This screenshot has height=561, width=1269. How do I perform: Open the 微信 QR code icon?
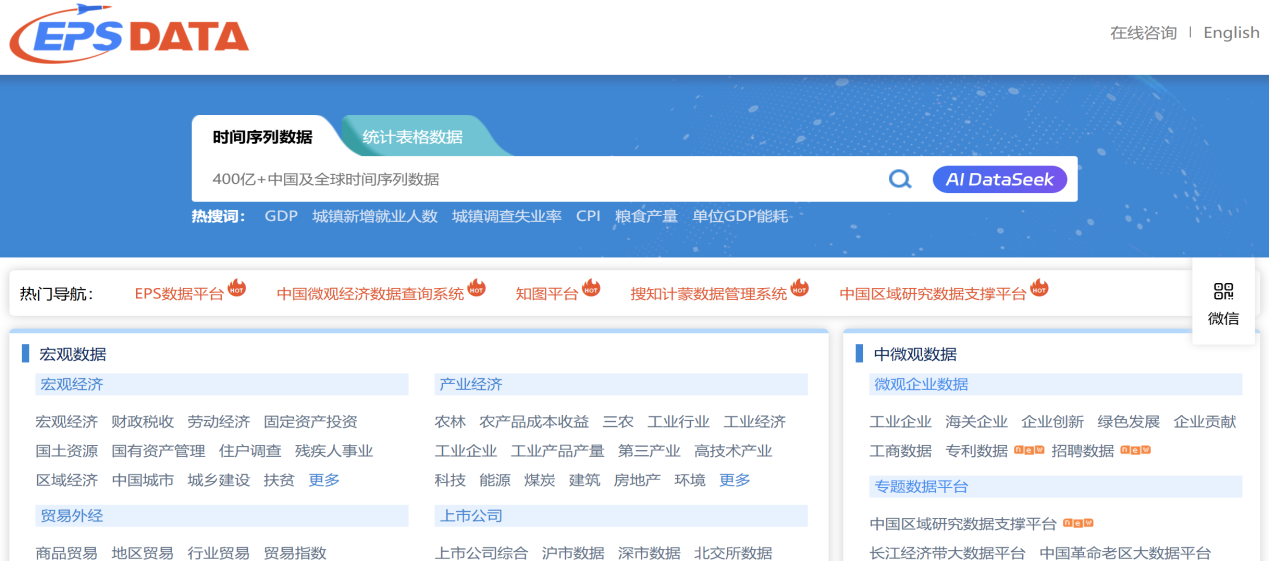pos(1223,292)
